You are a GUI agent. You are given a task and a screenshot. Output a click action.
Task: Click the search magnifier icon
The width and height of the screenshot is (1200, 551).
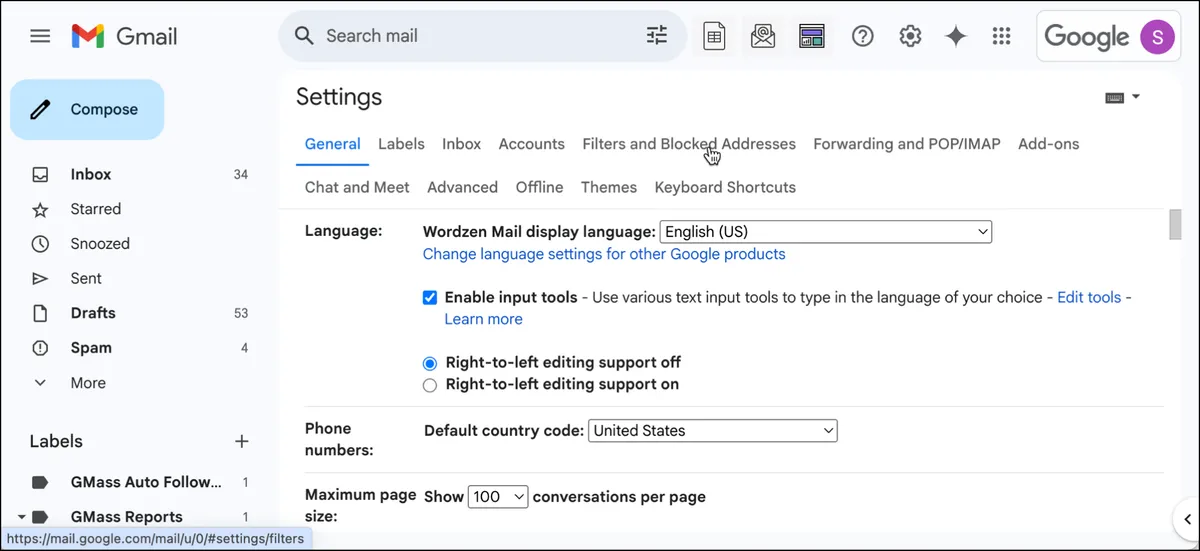(x=305, y=36)
